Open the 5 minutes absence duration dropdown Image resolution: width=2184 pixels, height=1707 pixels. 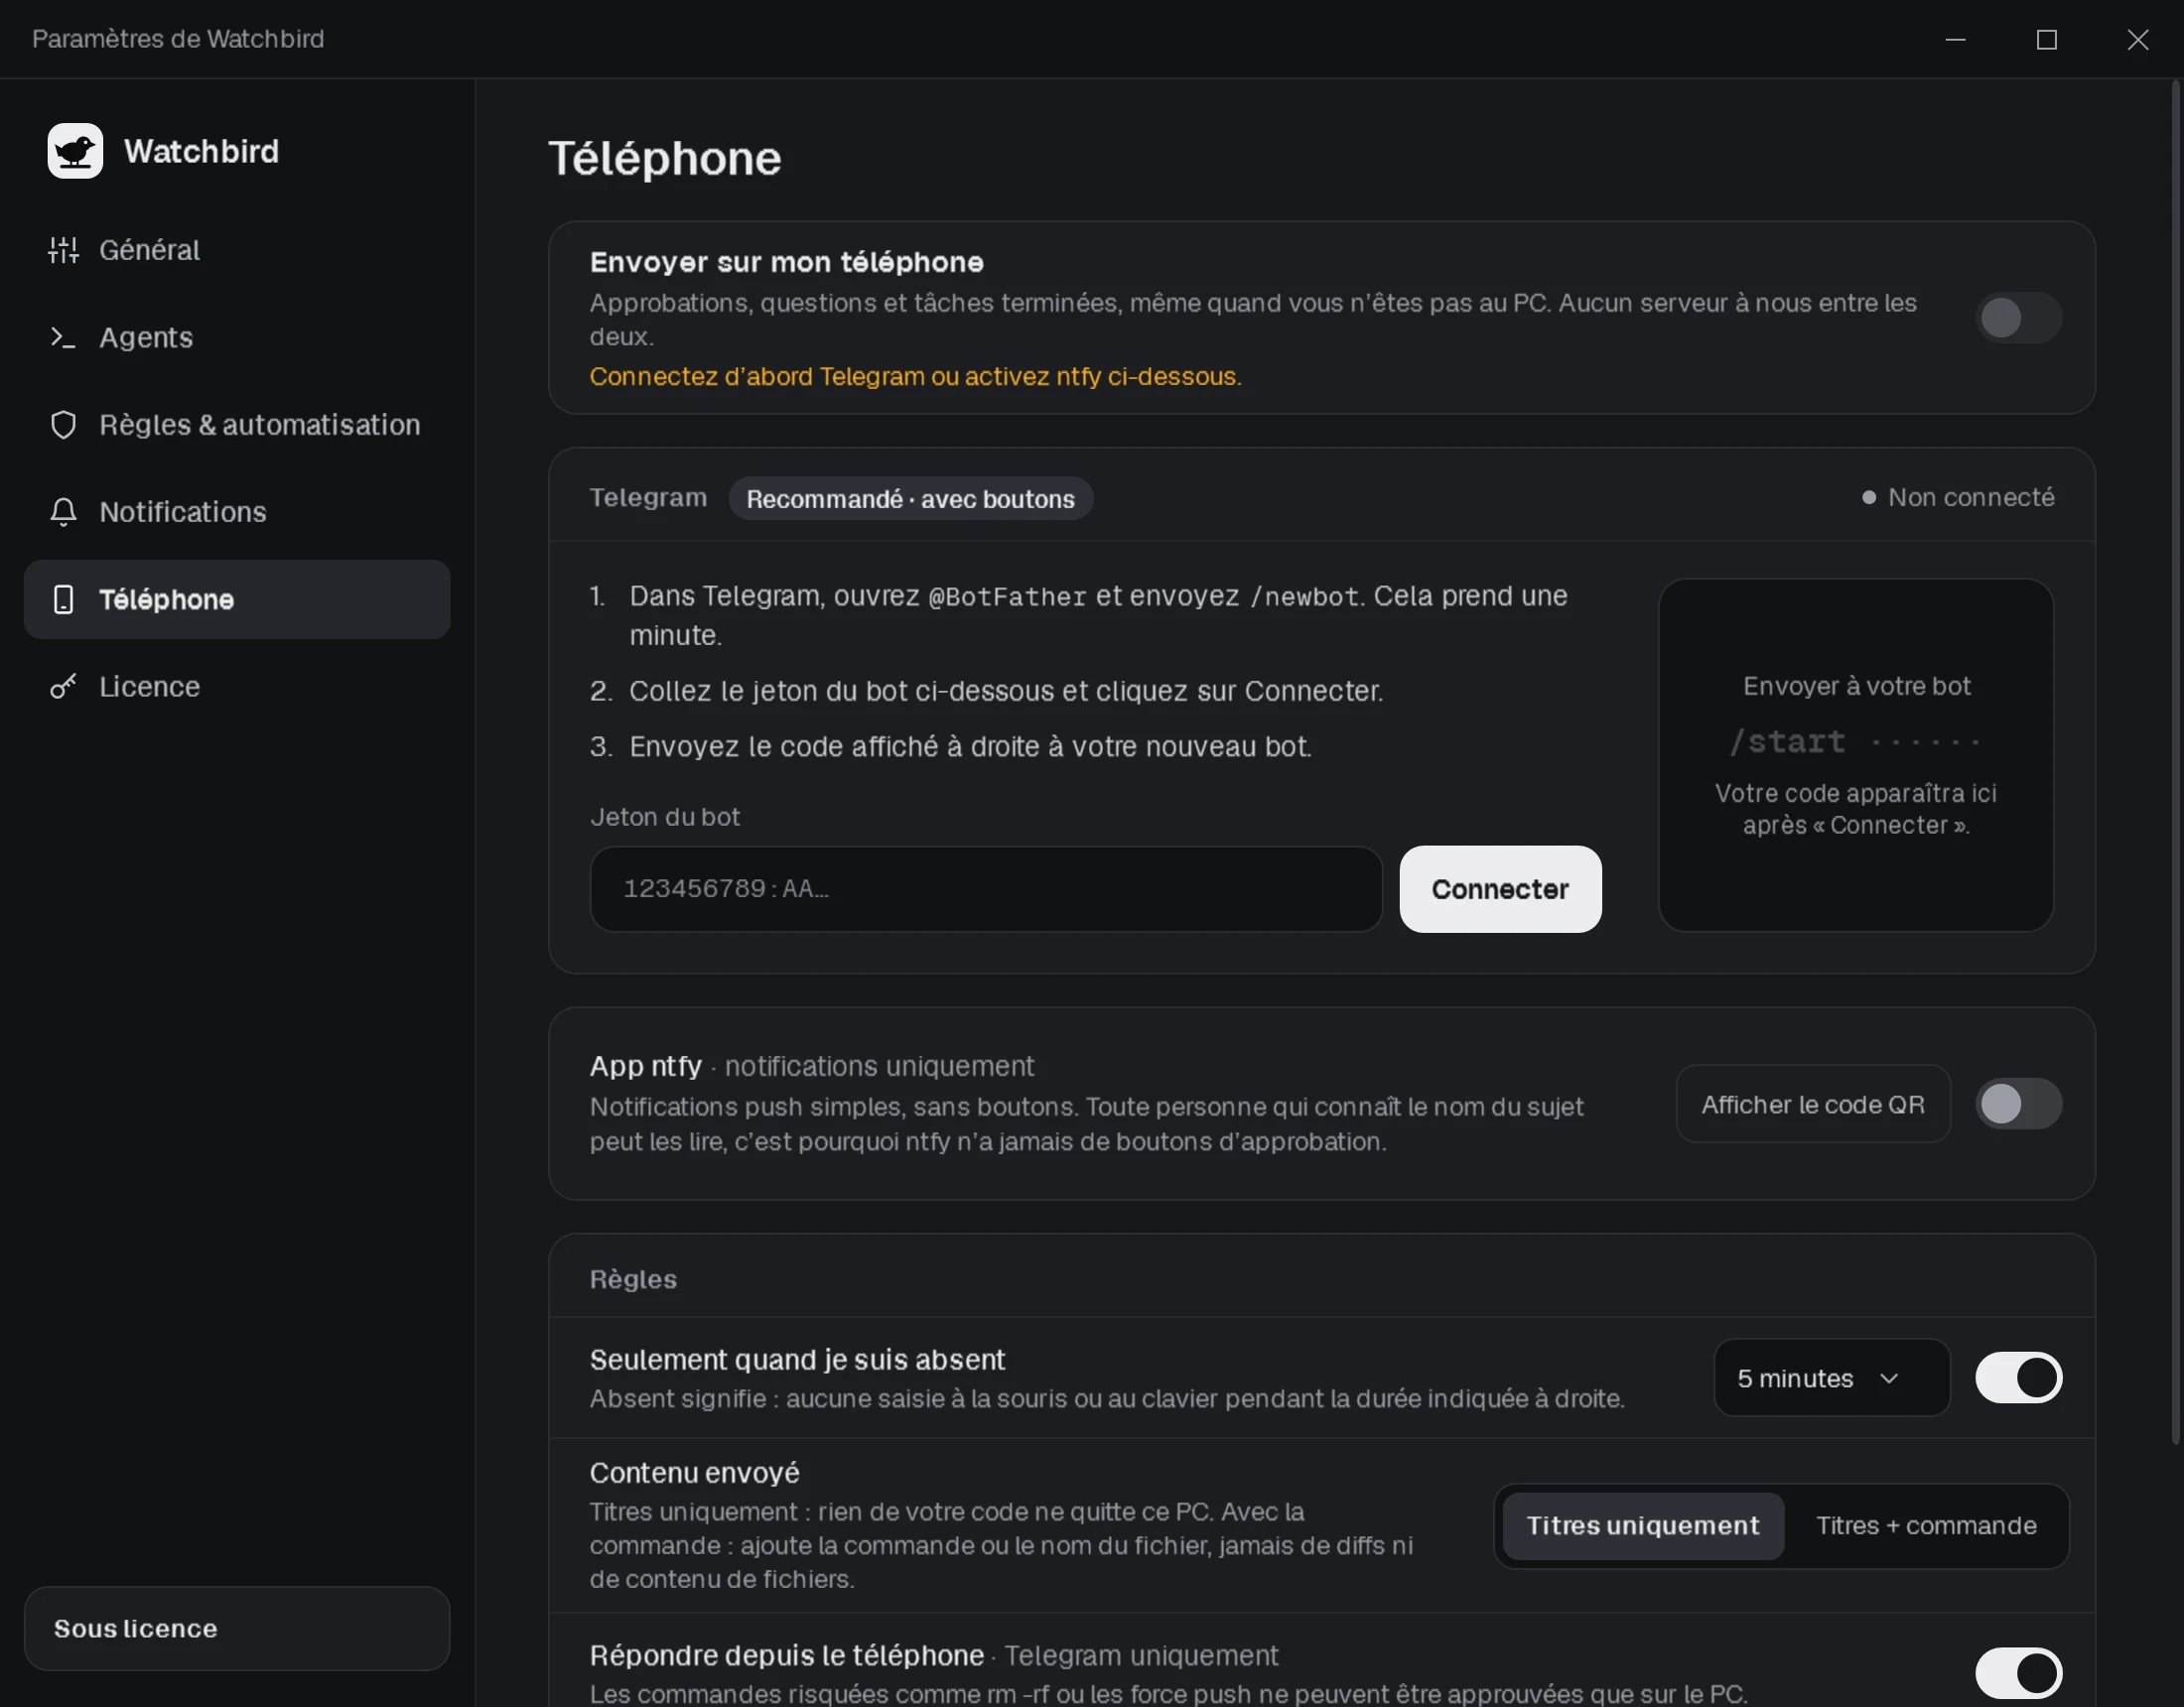coord(1832,1378)
